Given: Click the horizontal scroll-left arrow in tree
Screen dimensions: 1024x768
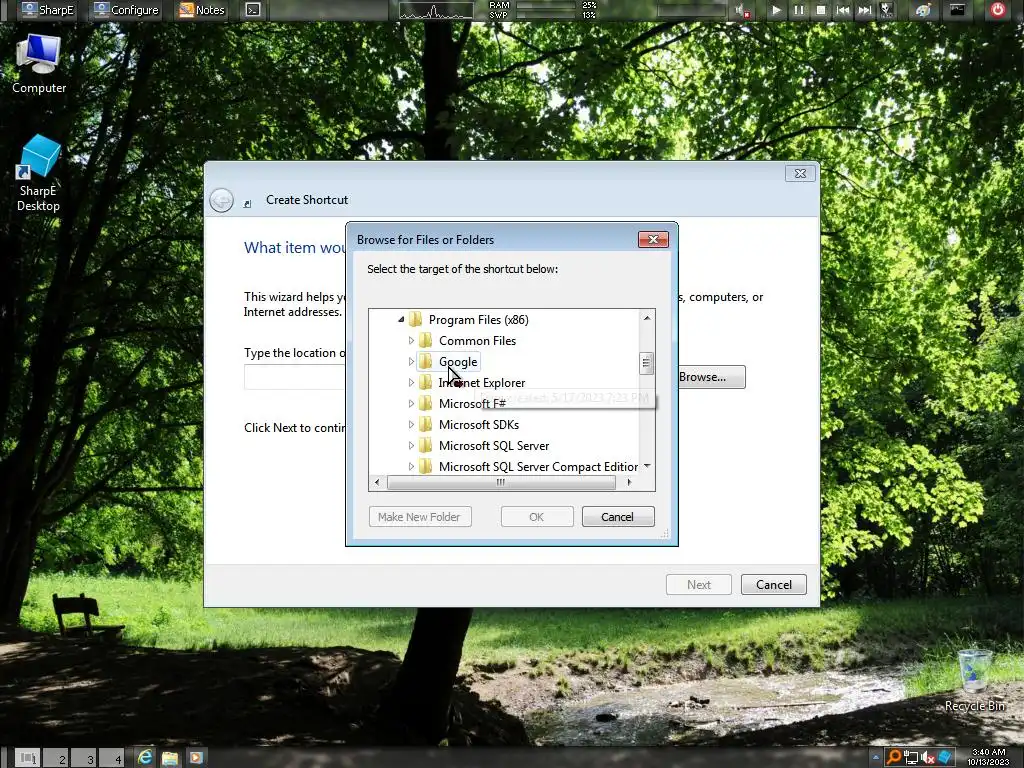Looking at the screenshot, I should (x=377, y=483).
